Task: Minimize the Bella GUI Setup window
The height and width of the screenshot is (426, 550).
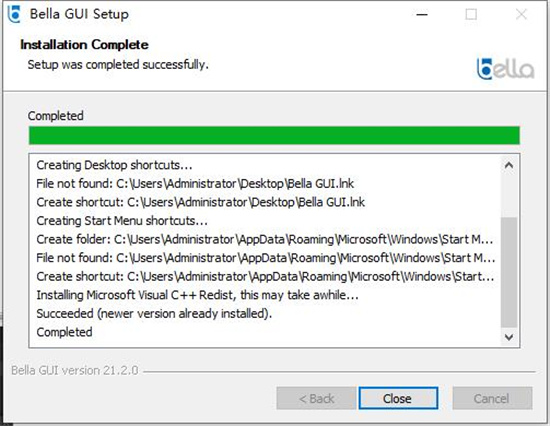Action: tap(422, 14)
